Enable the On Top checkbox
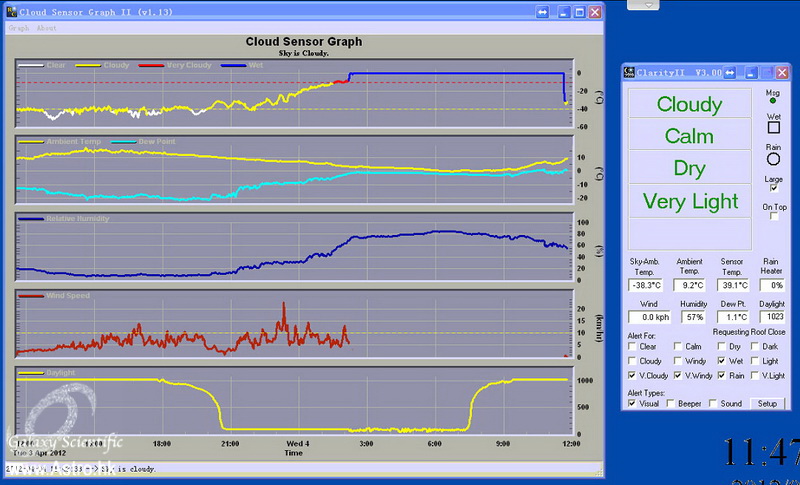Screen dimensions: 800x485 (773, 216)
